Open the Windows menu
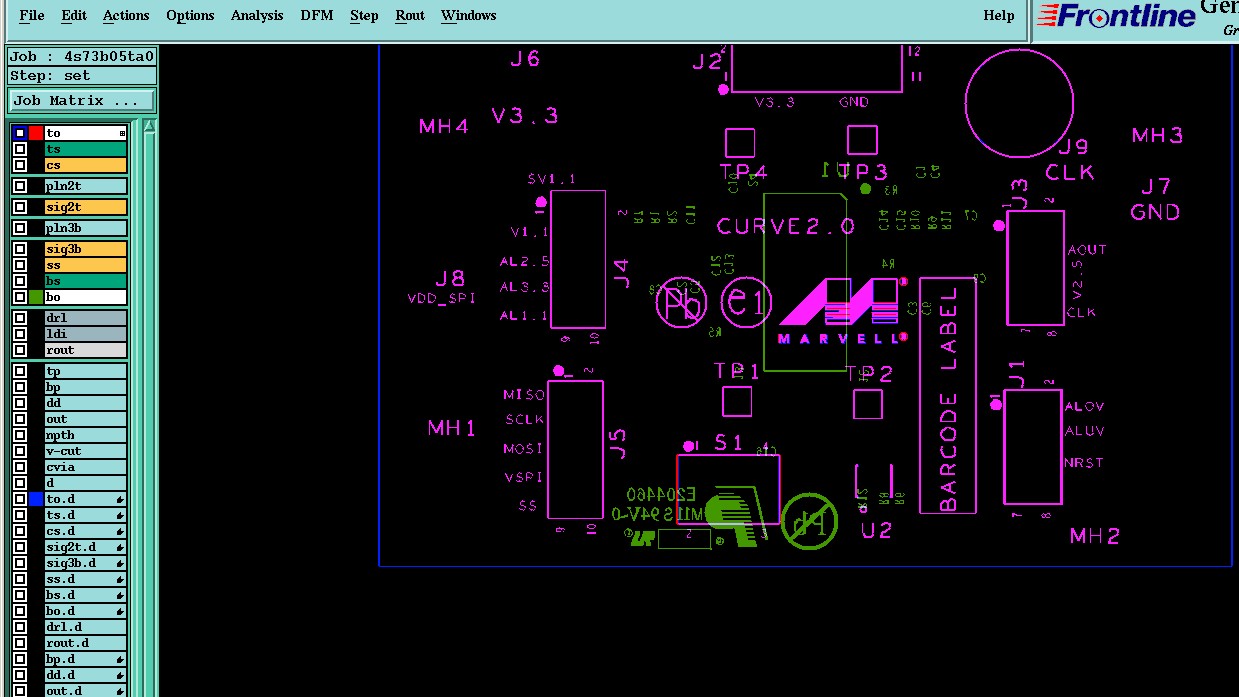This screenshot has height=697, width=1239. tap(469, 15)
